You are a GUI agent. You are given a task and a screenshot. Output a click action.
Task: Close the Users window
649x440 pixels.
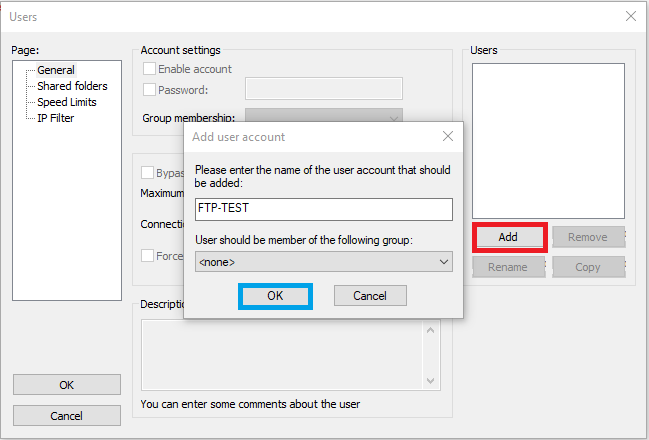(630, 16)
